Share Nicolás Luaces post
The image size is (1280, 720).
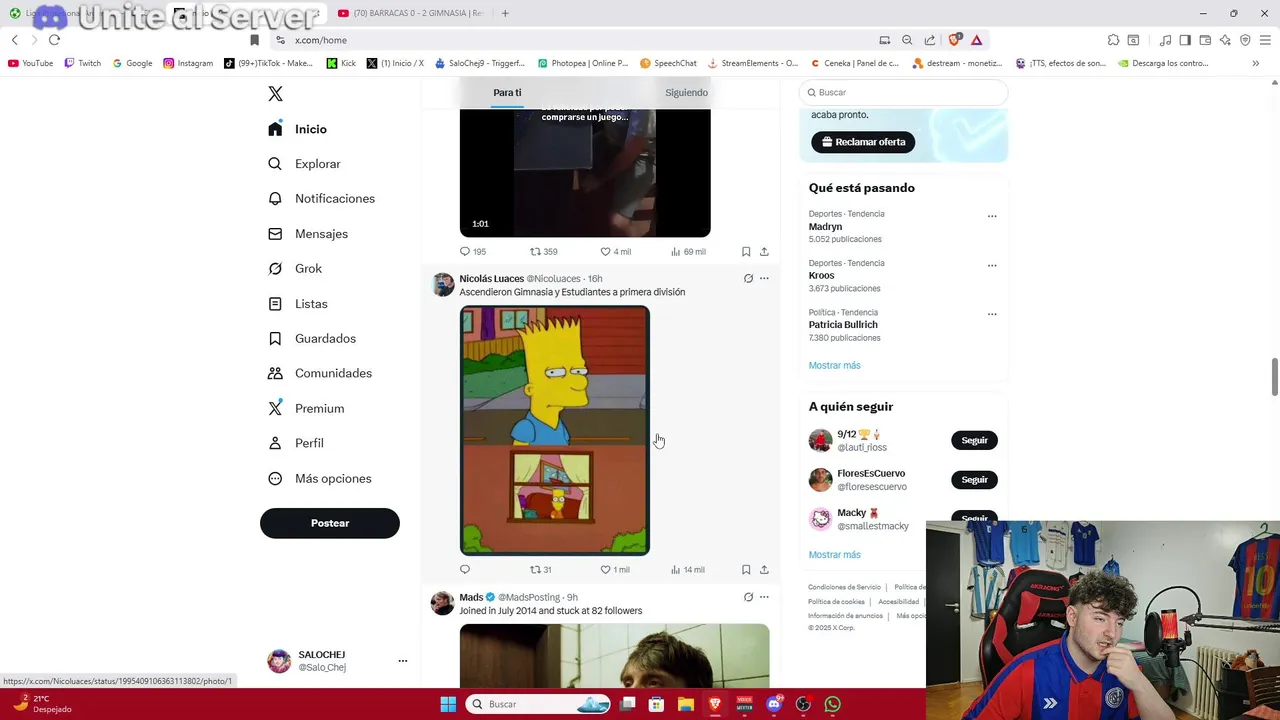tap(764, 570)
